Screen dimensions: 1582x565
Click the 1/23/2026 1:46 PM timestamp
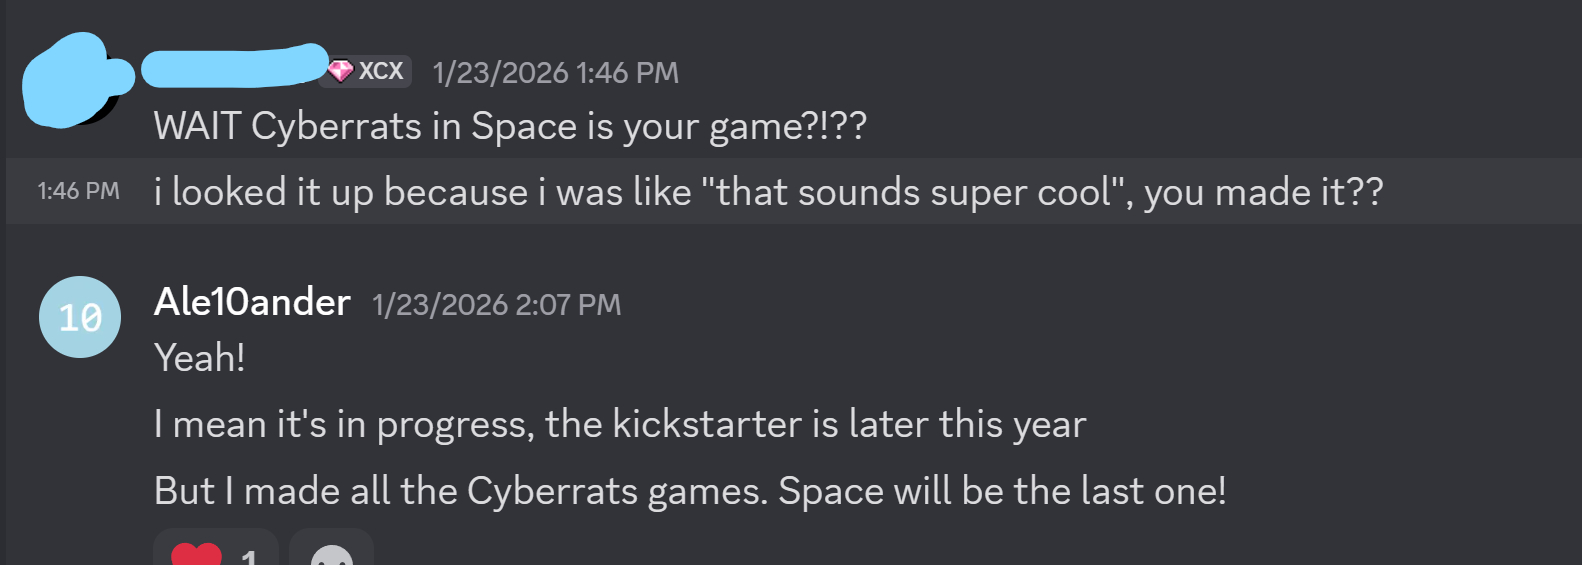[x=555, y=73]
